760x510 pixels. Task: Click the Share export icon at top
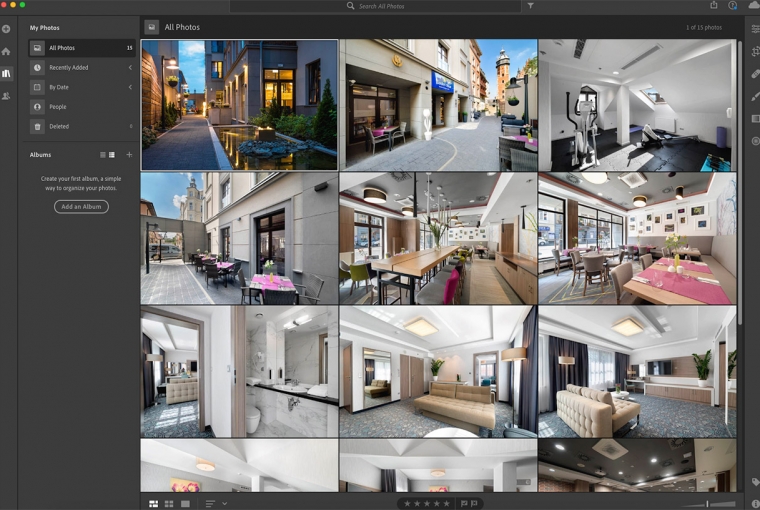coord(714,5)
